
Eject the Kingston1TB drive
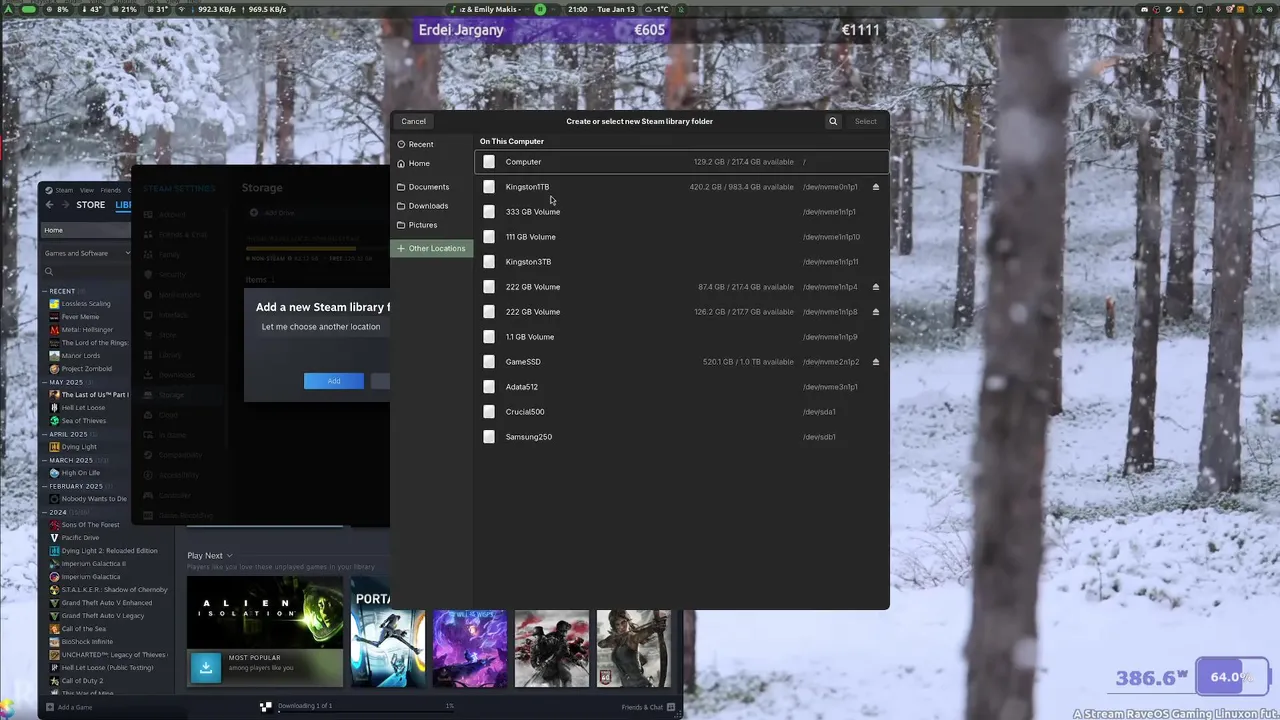pyautogui.click(x=876, y=187)
